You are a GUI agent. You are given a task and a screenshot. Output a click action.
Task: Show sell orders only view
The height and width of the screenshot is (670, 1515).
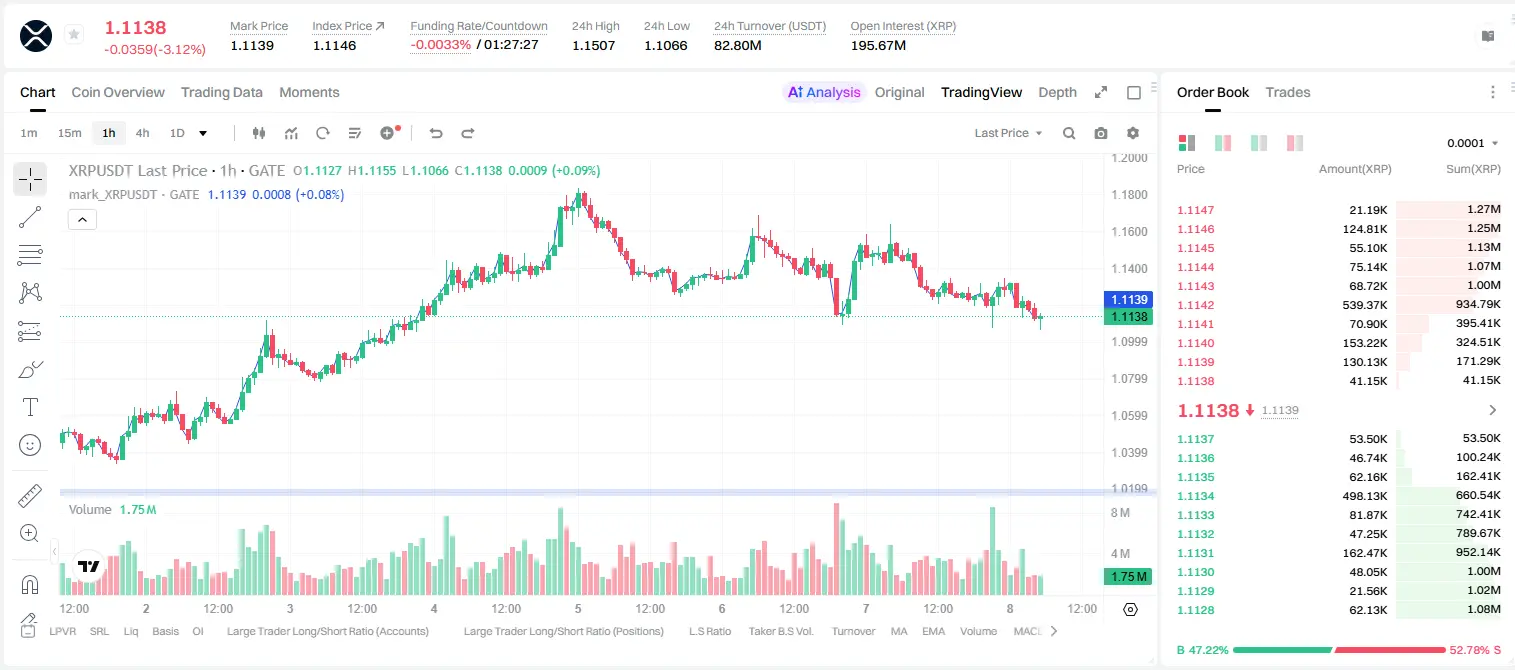1295,143
